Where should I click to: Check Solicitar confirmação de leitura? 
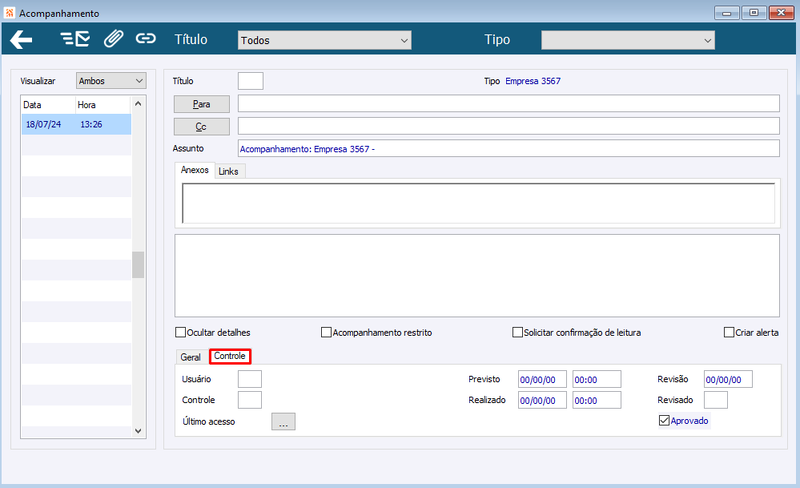click(x=517, y=332)
